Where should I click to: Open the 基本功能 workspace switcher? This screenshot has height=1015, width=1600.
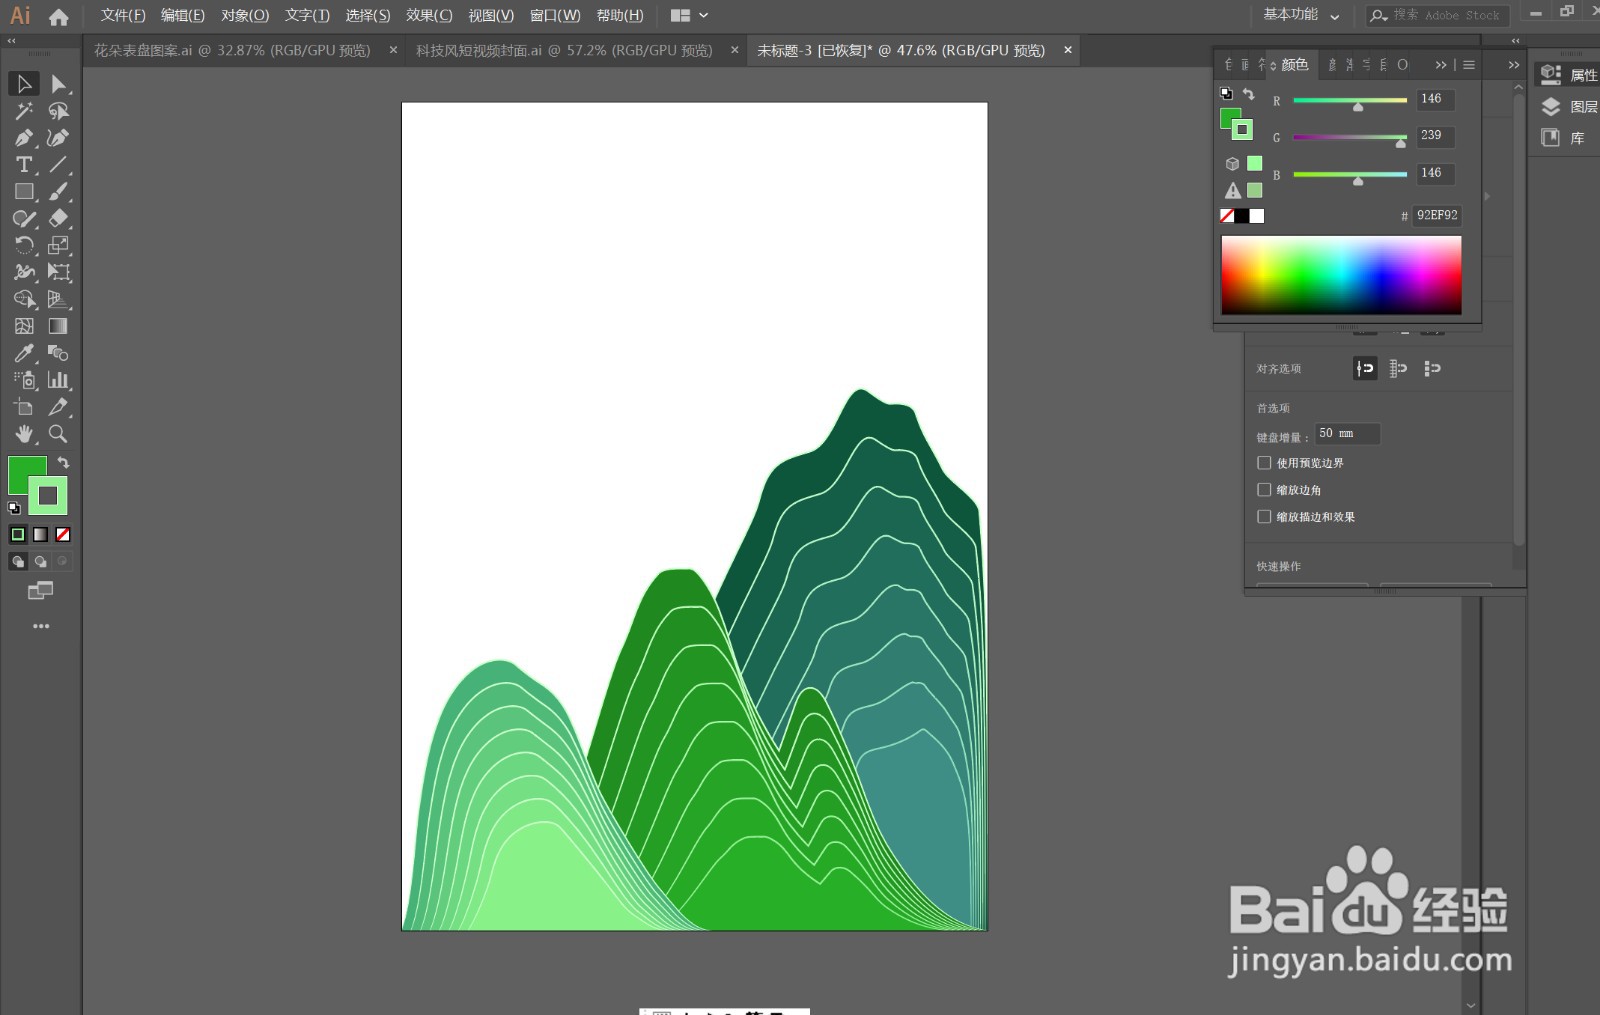(x=1301, y=15)
